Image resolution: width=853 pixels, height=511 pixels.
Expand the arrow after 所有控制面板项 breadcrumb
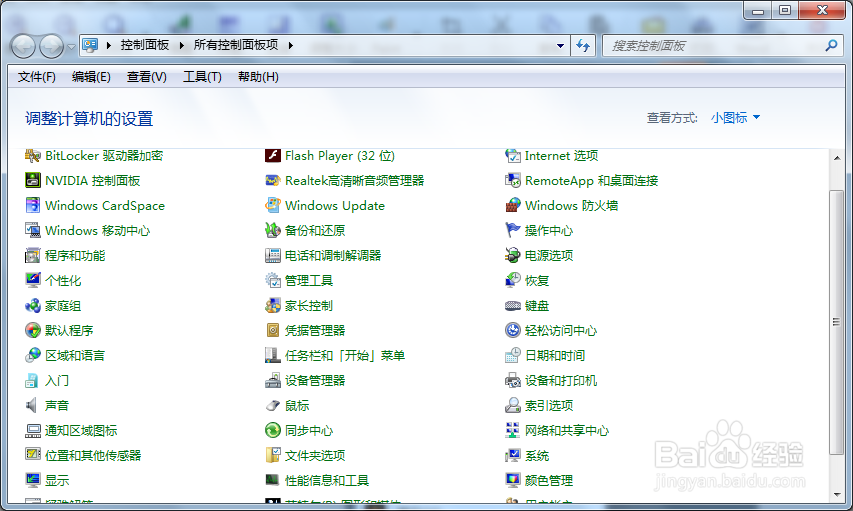pos(291,45)
